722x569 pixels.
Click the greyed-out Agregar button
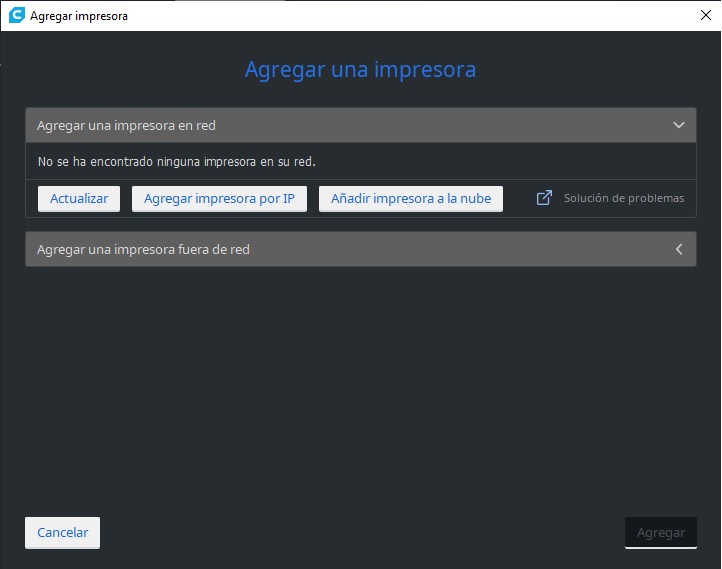coord(660,532)
